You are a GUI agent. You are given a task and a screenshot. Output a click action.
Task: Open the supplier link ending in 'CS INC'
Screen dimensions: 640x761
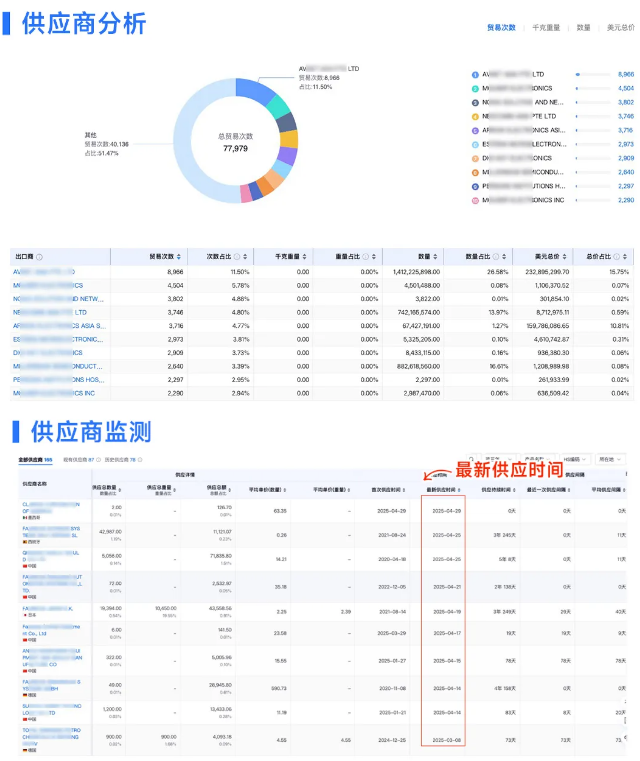point(50,393)
